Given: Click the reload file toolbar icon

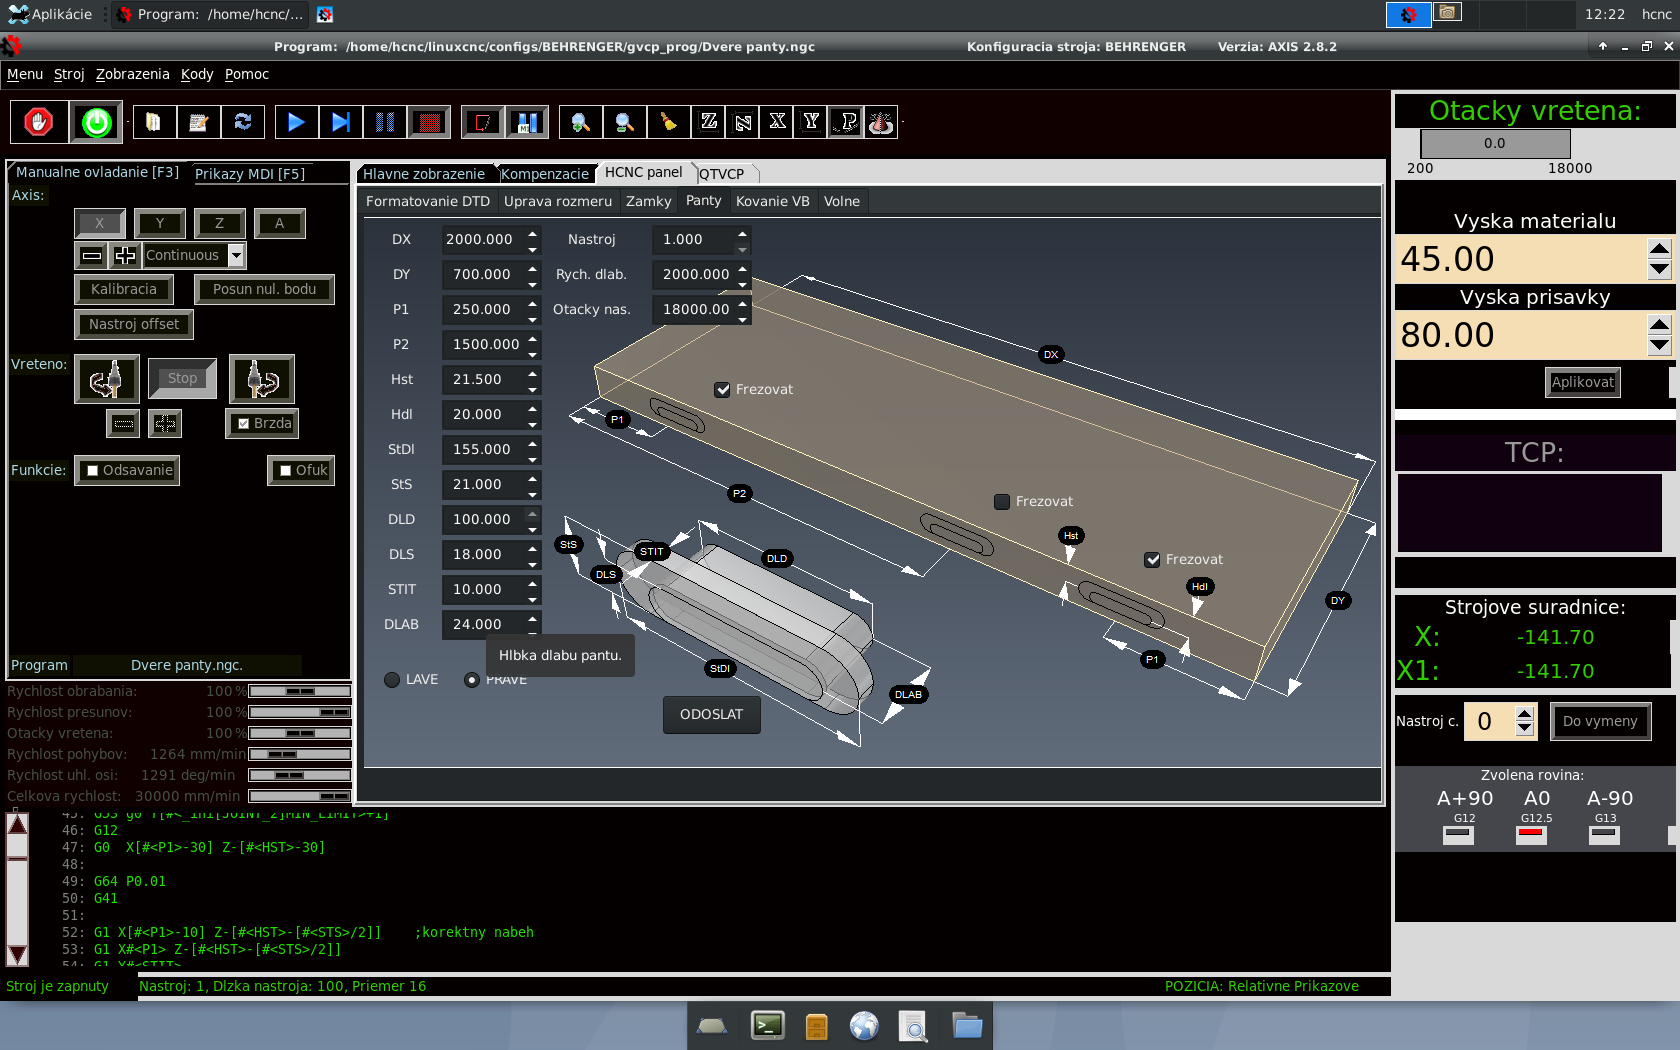Looking at the screenshot, I should [x=242, y=122].
